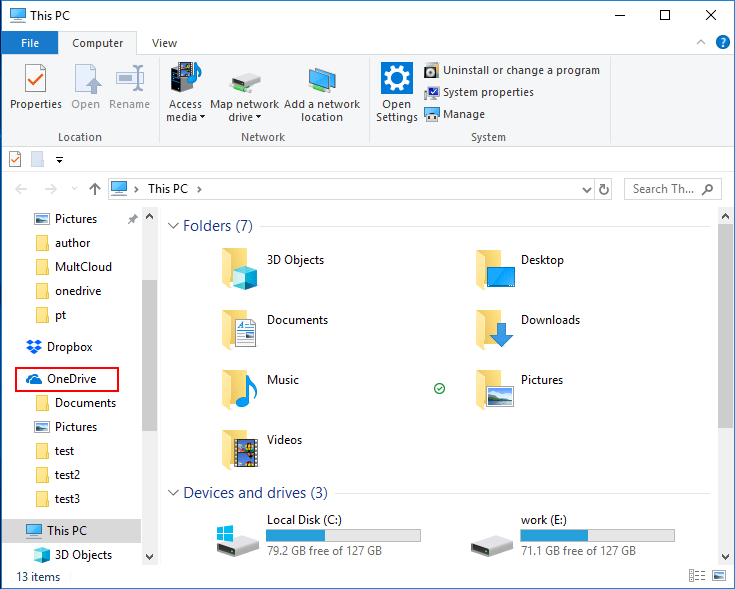
Task: Select This PC in the navigation pane
Action: pos(71,531)
